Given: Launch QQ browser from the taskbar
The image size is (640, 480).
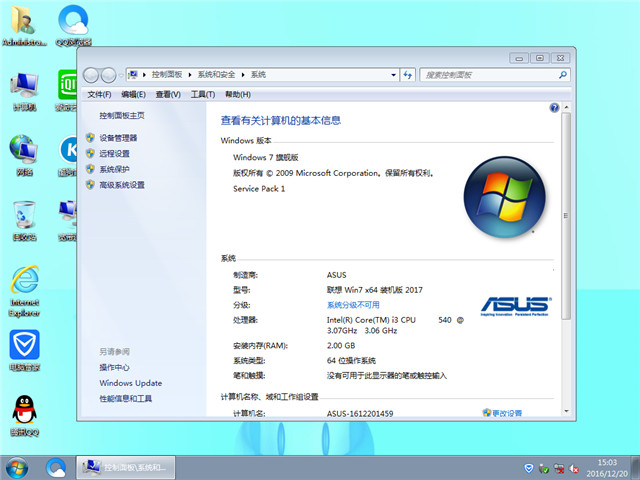Looking at the screenshot, I should pyautogui.click(x=56, y=468).
